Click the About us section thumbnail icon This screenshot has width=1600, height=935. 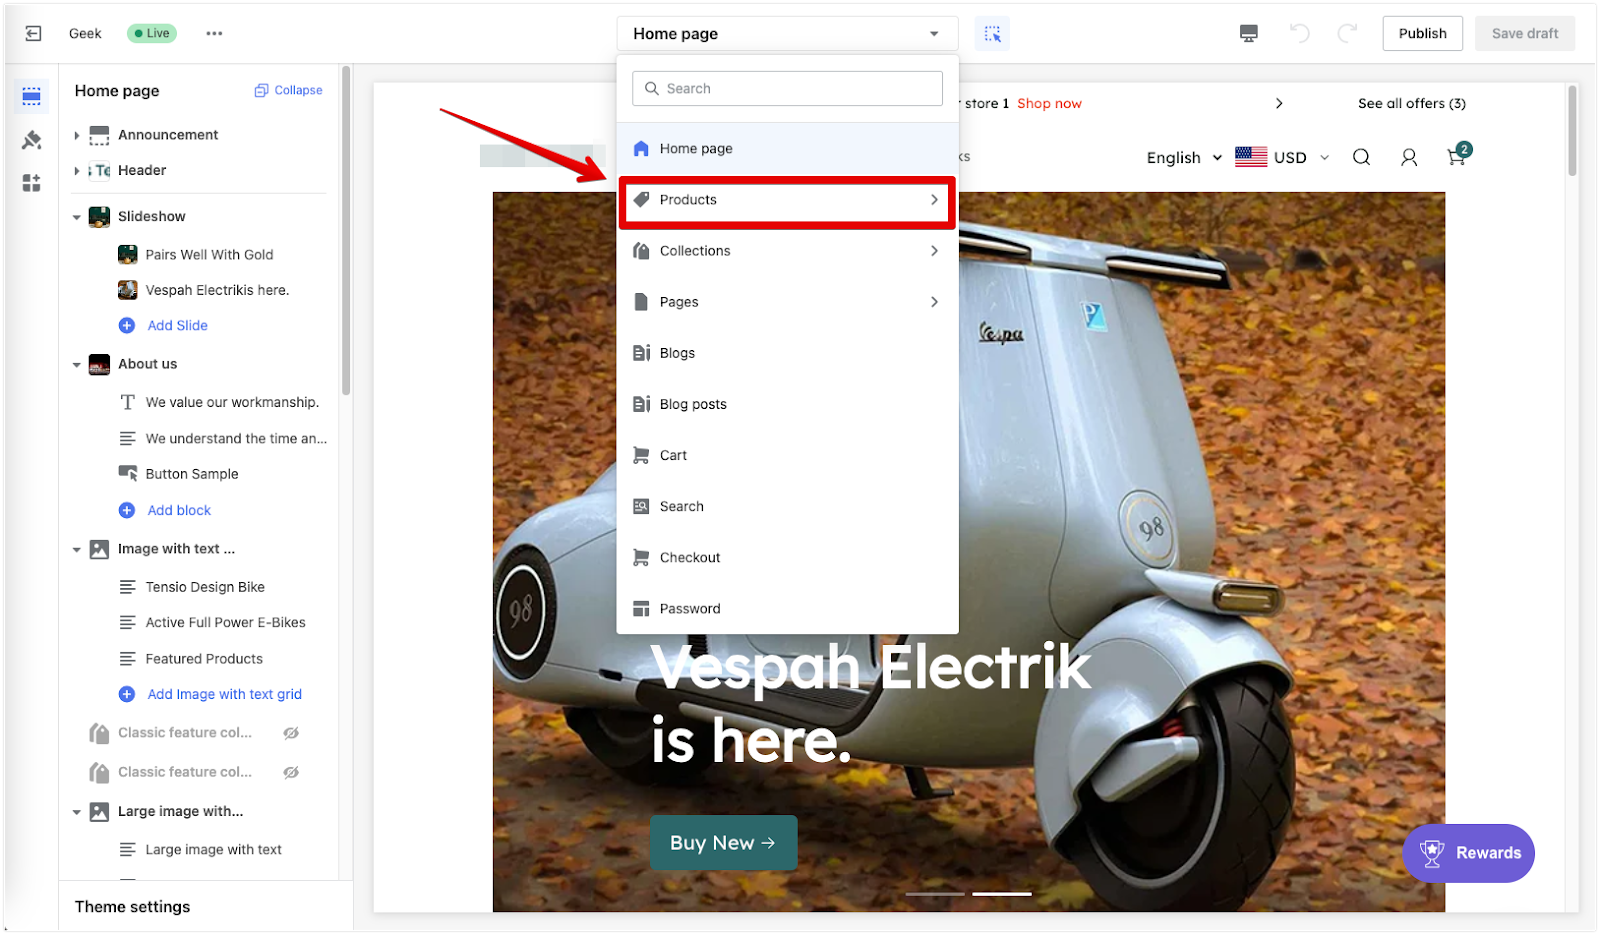pyautogui.click(x=99, y=364)
